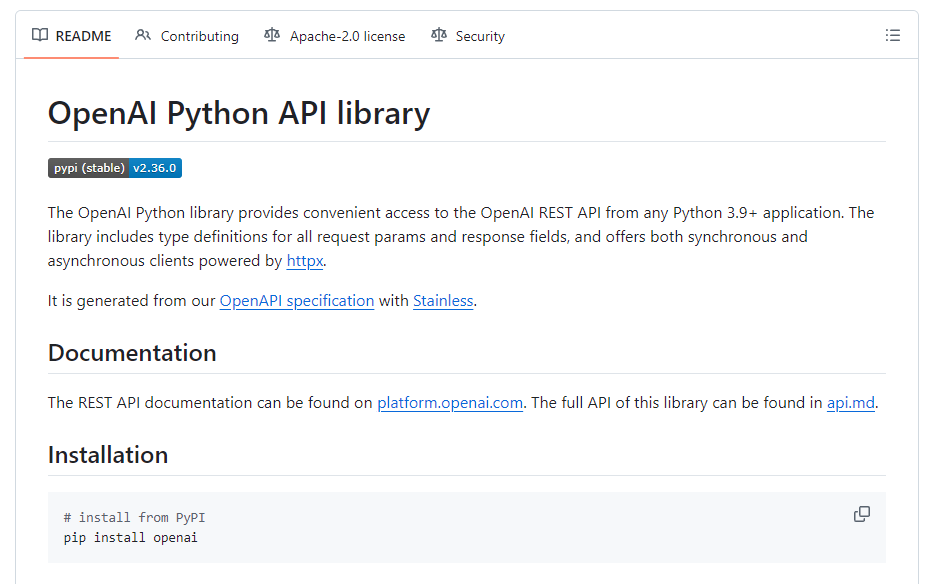The image size is (940, 584).
Task: Click the OpenAI Python API library heading
Action: pos(239,113)
